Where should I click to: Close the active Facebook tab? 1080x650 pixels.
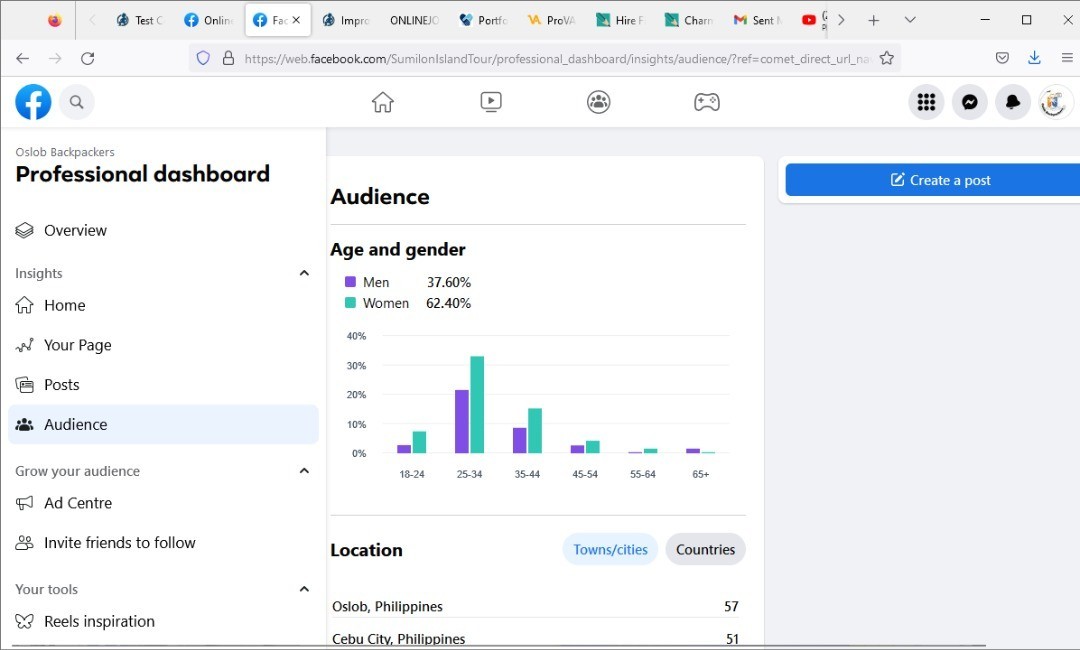(296, 20)
